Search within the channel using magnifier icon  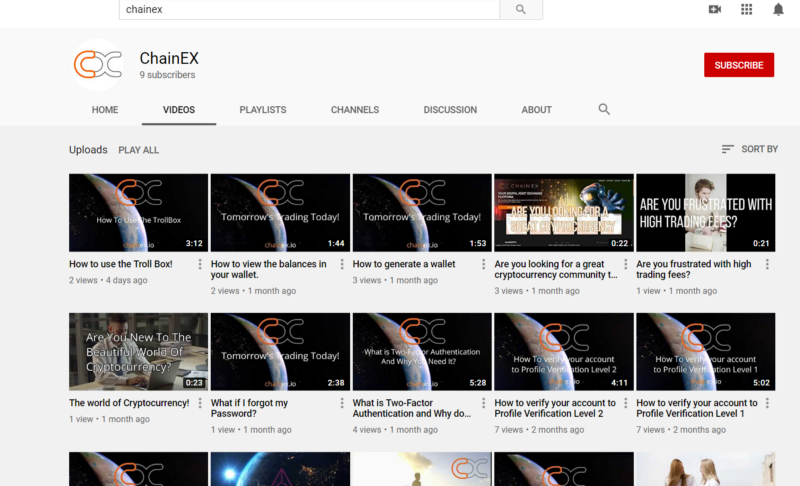(604, 109)
